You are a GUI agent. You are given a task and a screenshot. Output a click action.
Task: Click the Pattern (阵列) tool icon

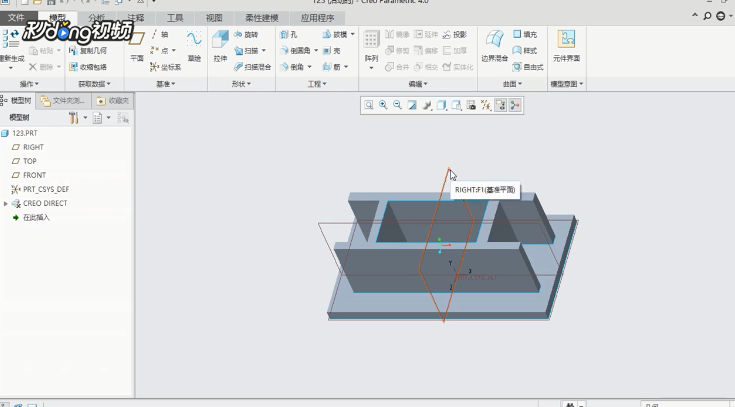[371, 40]
